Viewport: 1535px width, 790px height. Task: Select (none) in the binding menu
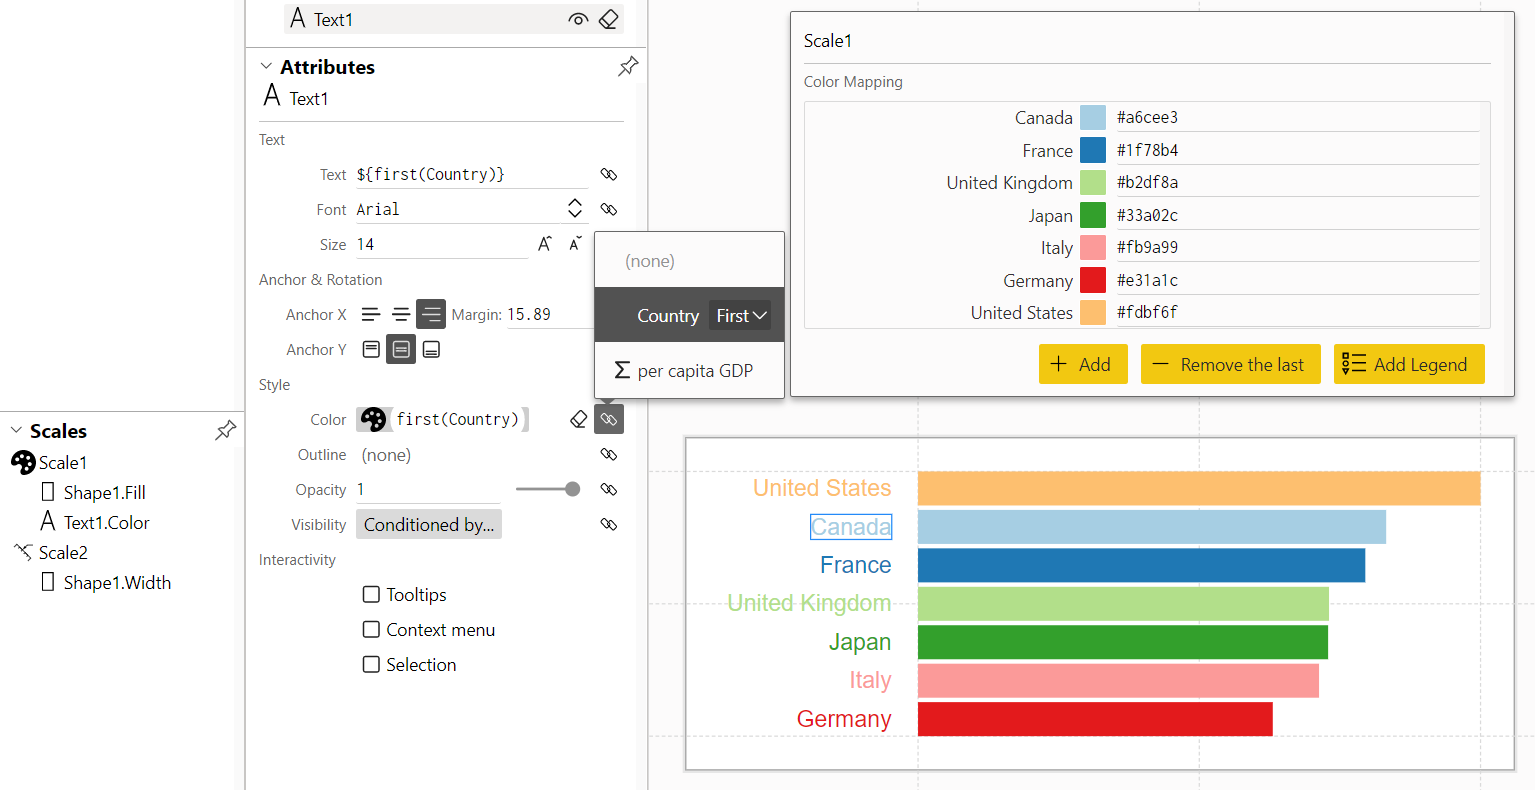click(x=689, y=261)
